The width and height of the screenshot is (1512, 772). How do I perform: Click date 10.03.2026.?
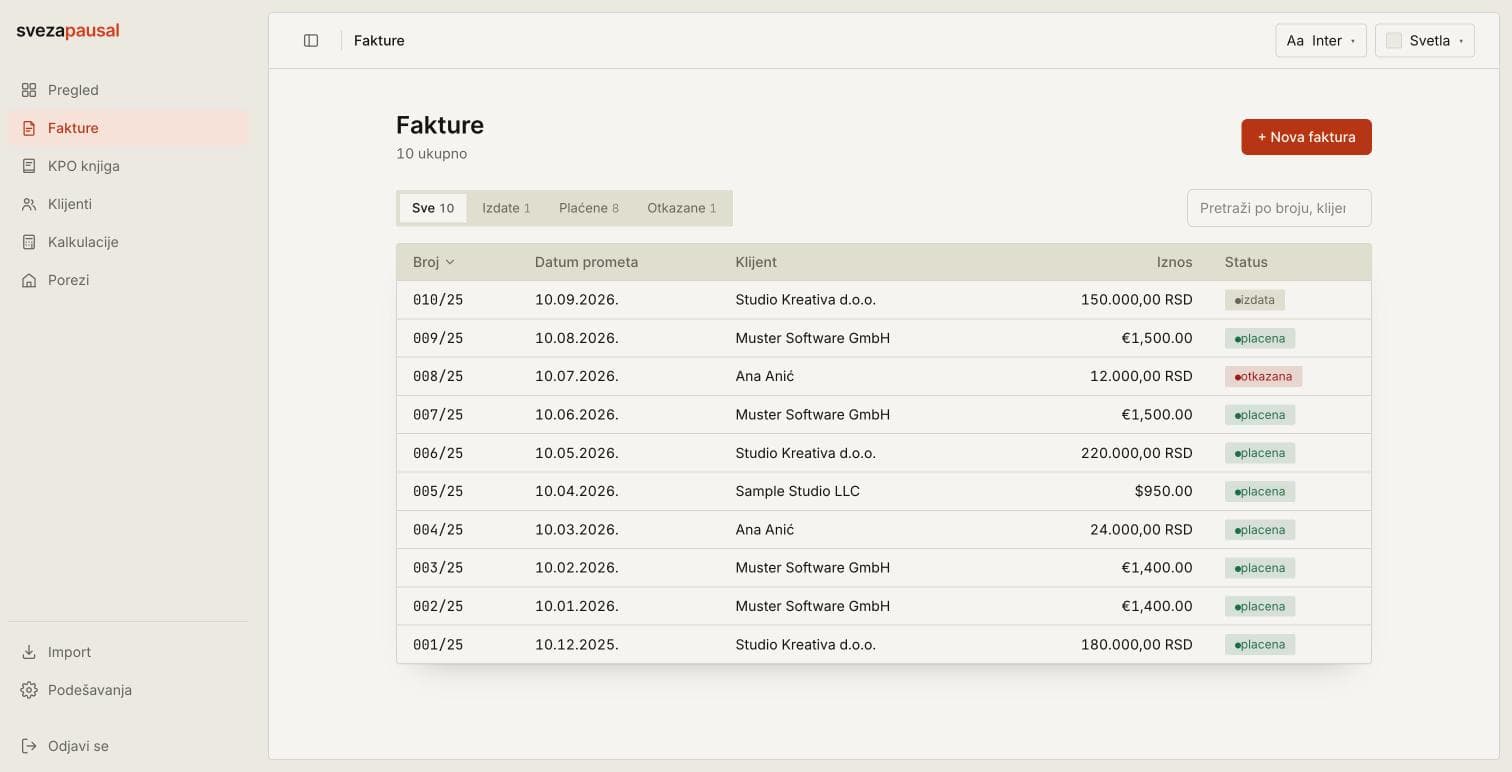point(576,530)
